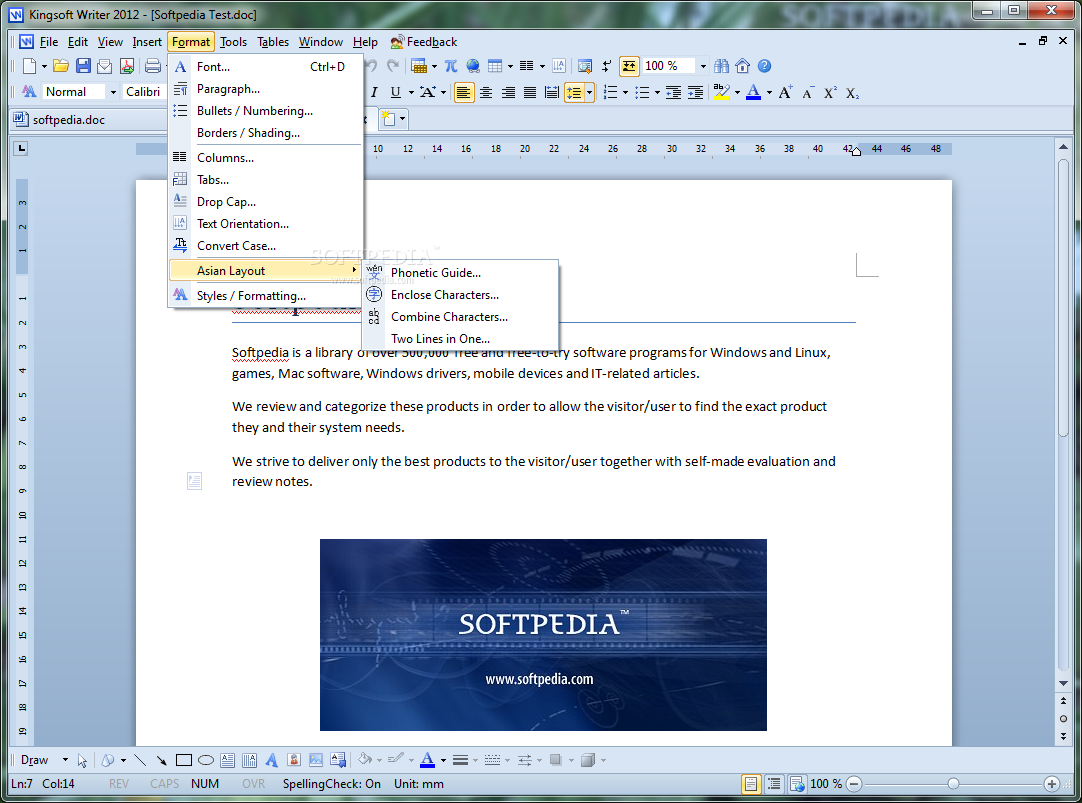The image size is (1082, 803).
Task: Select the rectangle drawing tool
Action: [184, 760]
